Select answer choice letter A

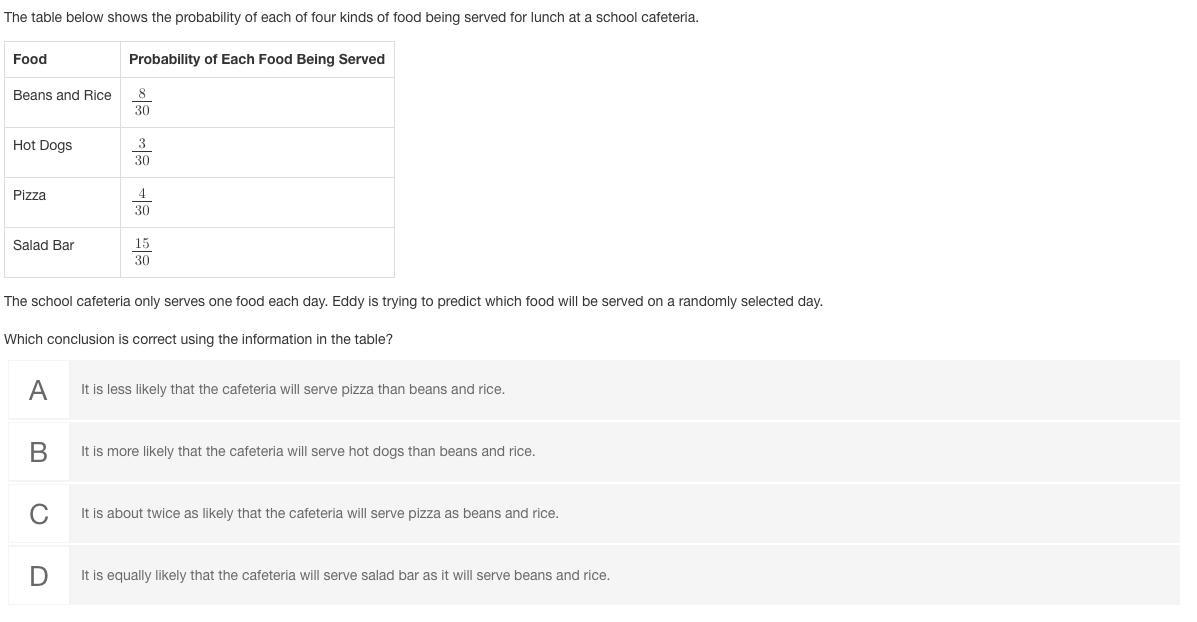38,390
